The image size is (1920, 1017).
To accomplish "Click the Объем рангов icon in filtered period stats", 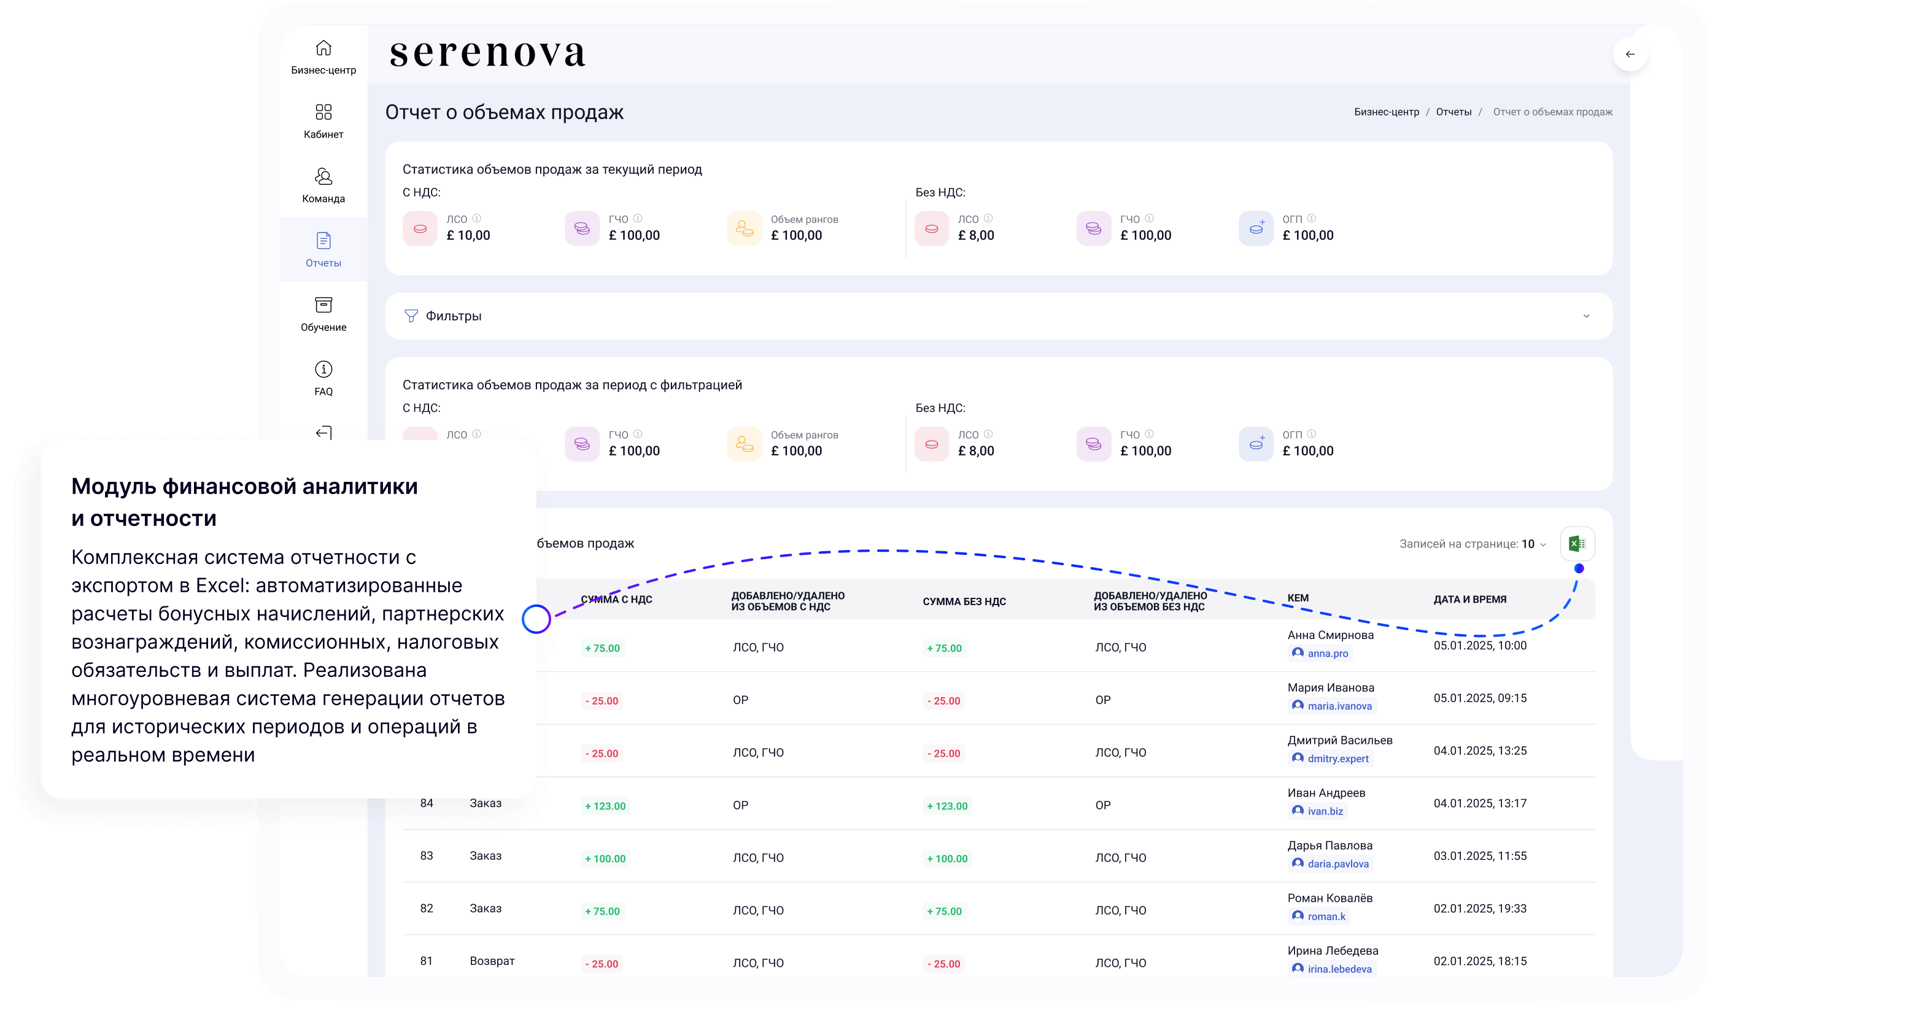I will pyautogui.click(x=744, y=444).
